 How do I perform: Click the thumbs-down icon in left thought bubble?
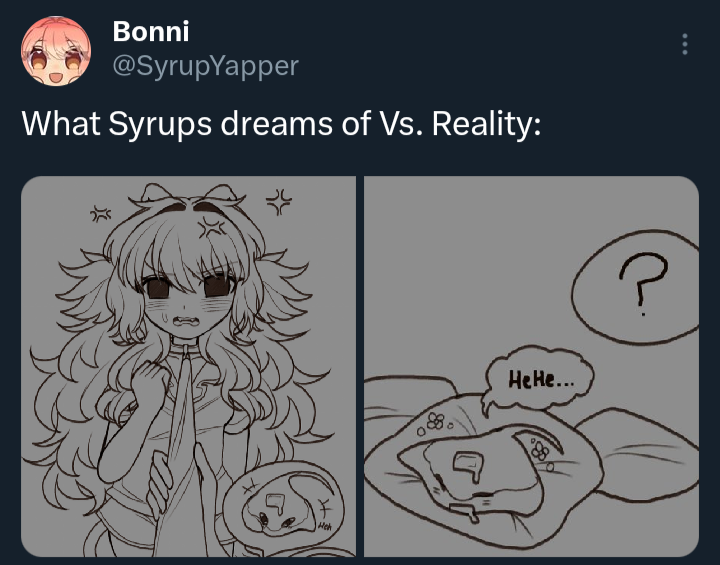(275, 503)
